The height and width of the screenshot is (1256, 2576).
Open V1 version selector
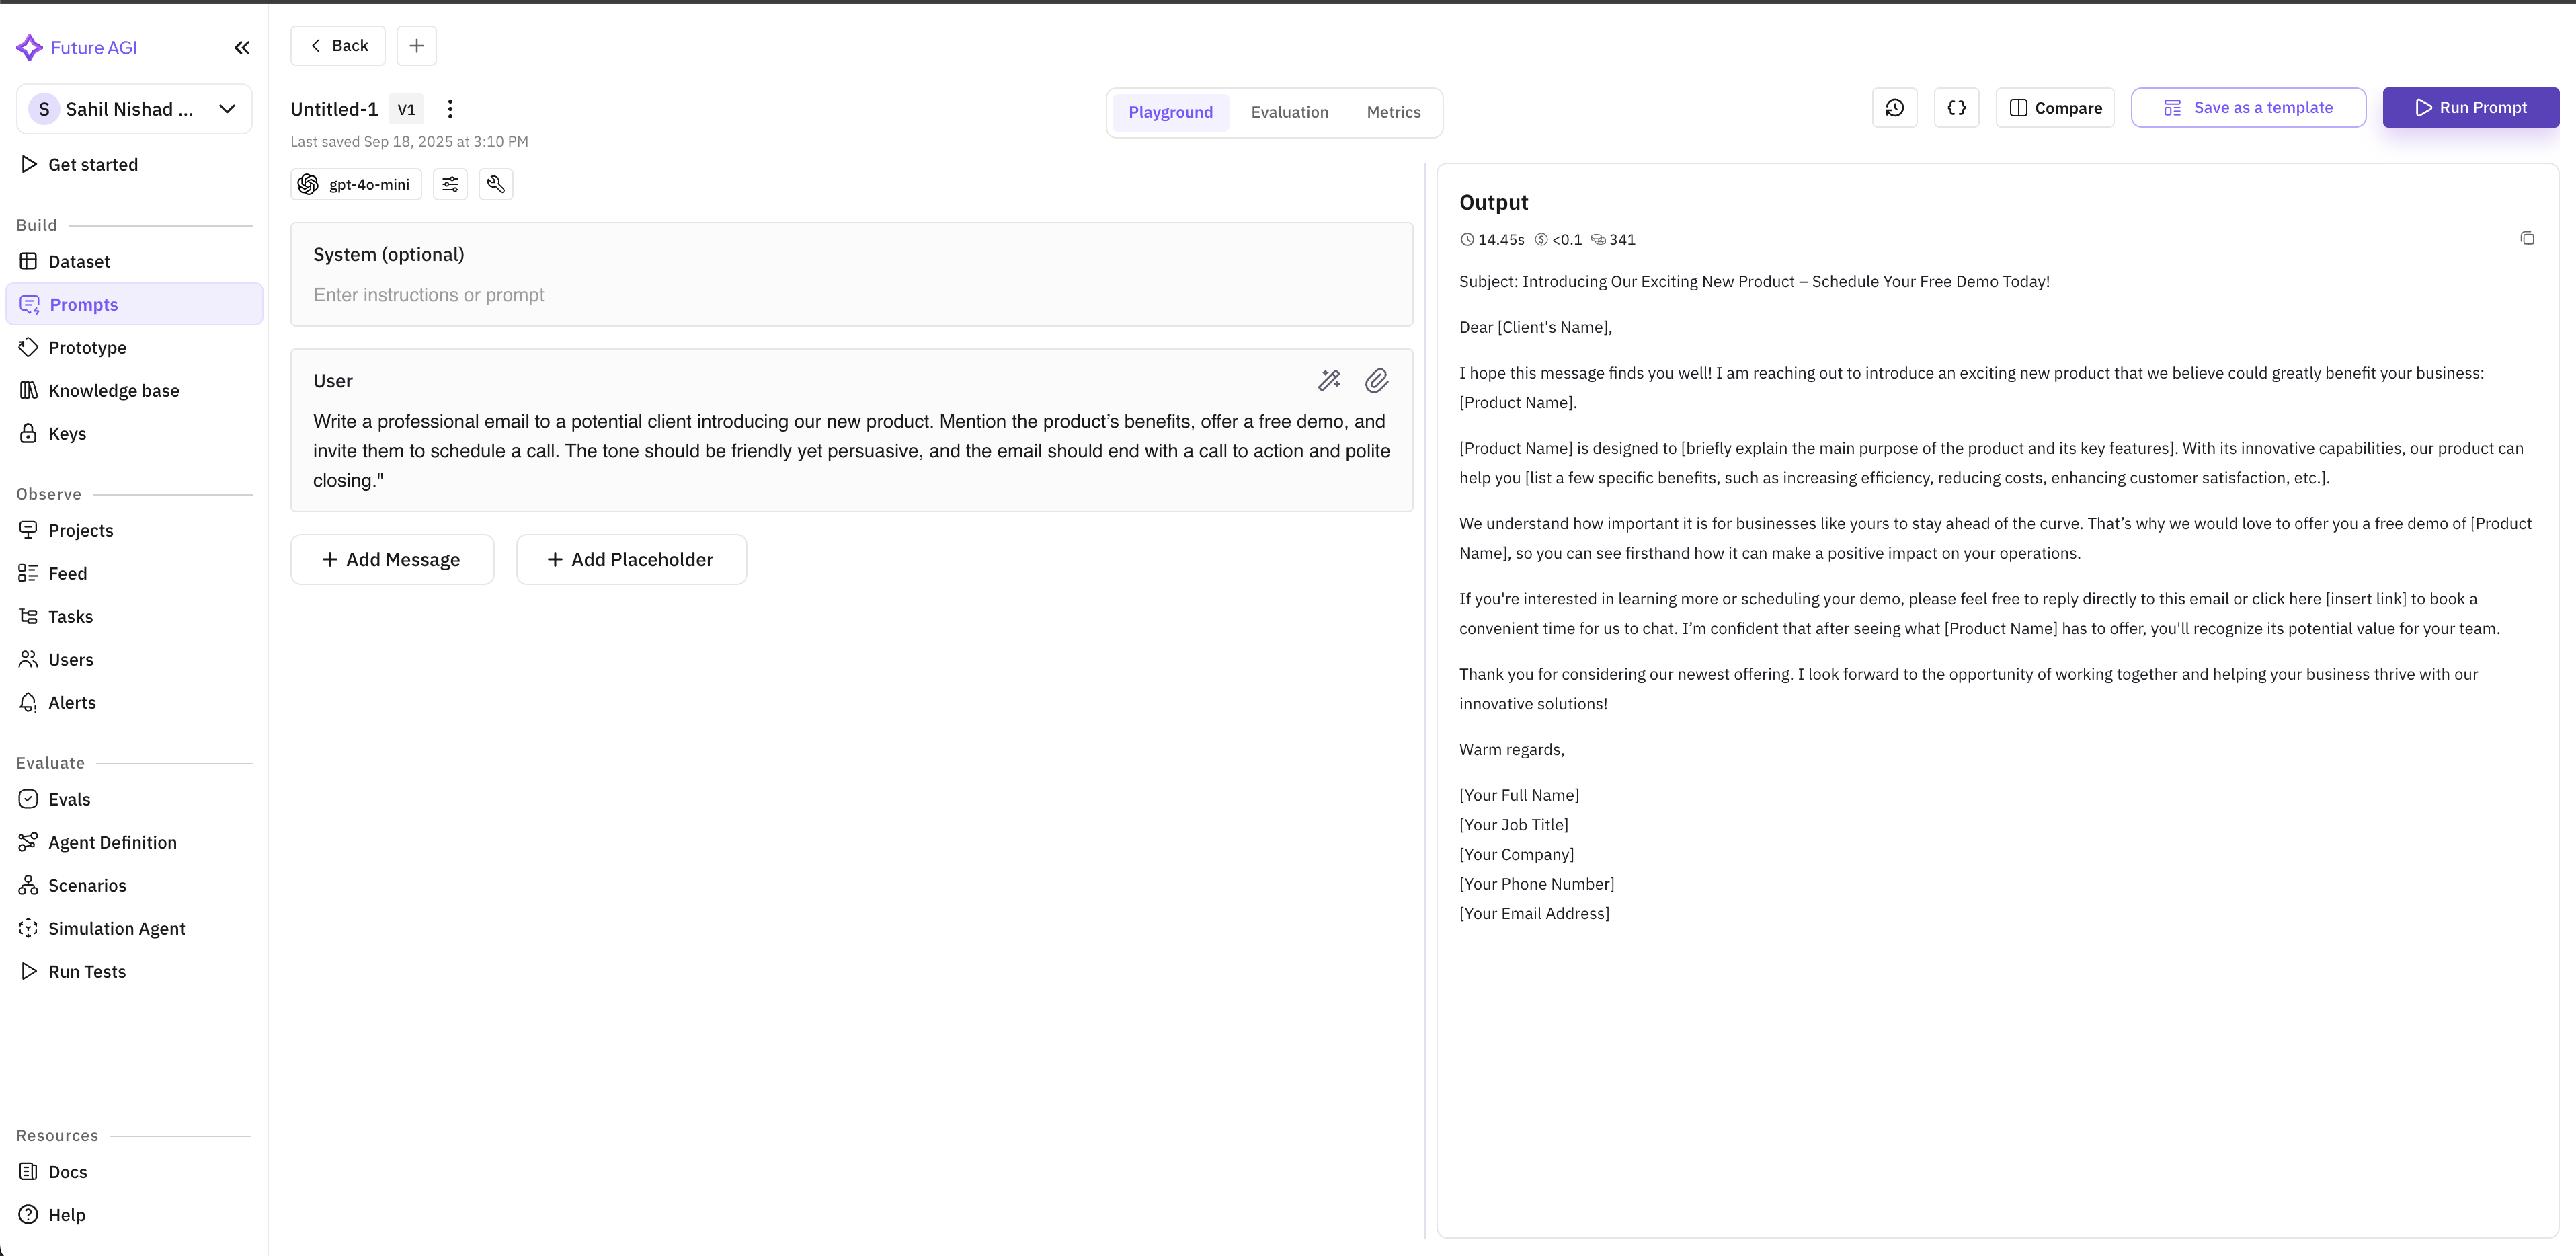pyautogui.click(x=406, y=109)
